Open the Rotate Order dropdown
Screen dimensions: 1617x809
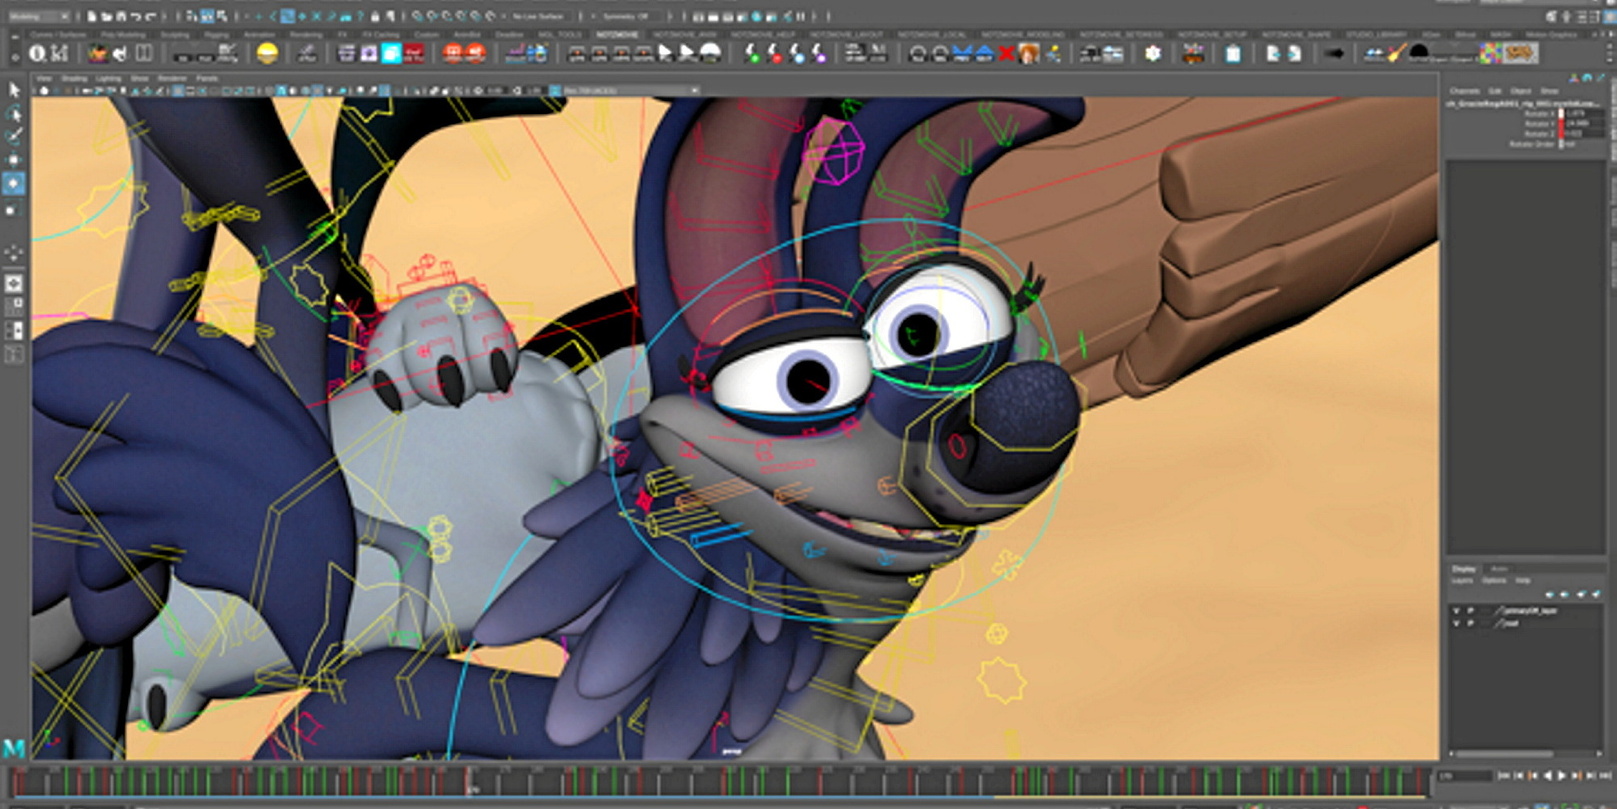pyautogui.click(x=1567, y=144)
